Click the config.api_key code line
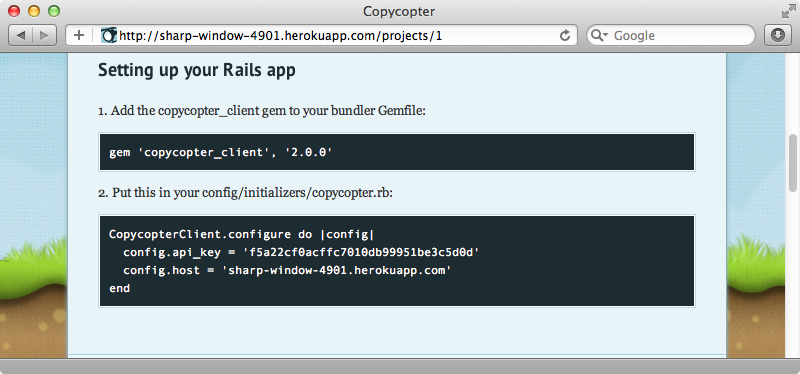Image resolution: width=800 pixels, height=374 pixels. 302,253
